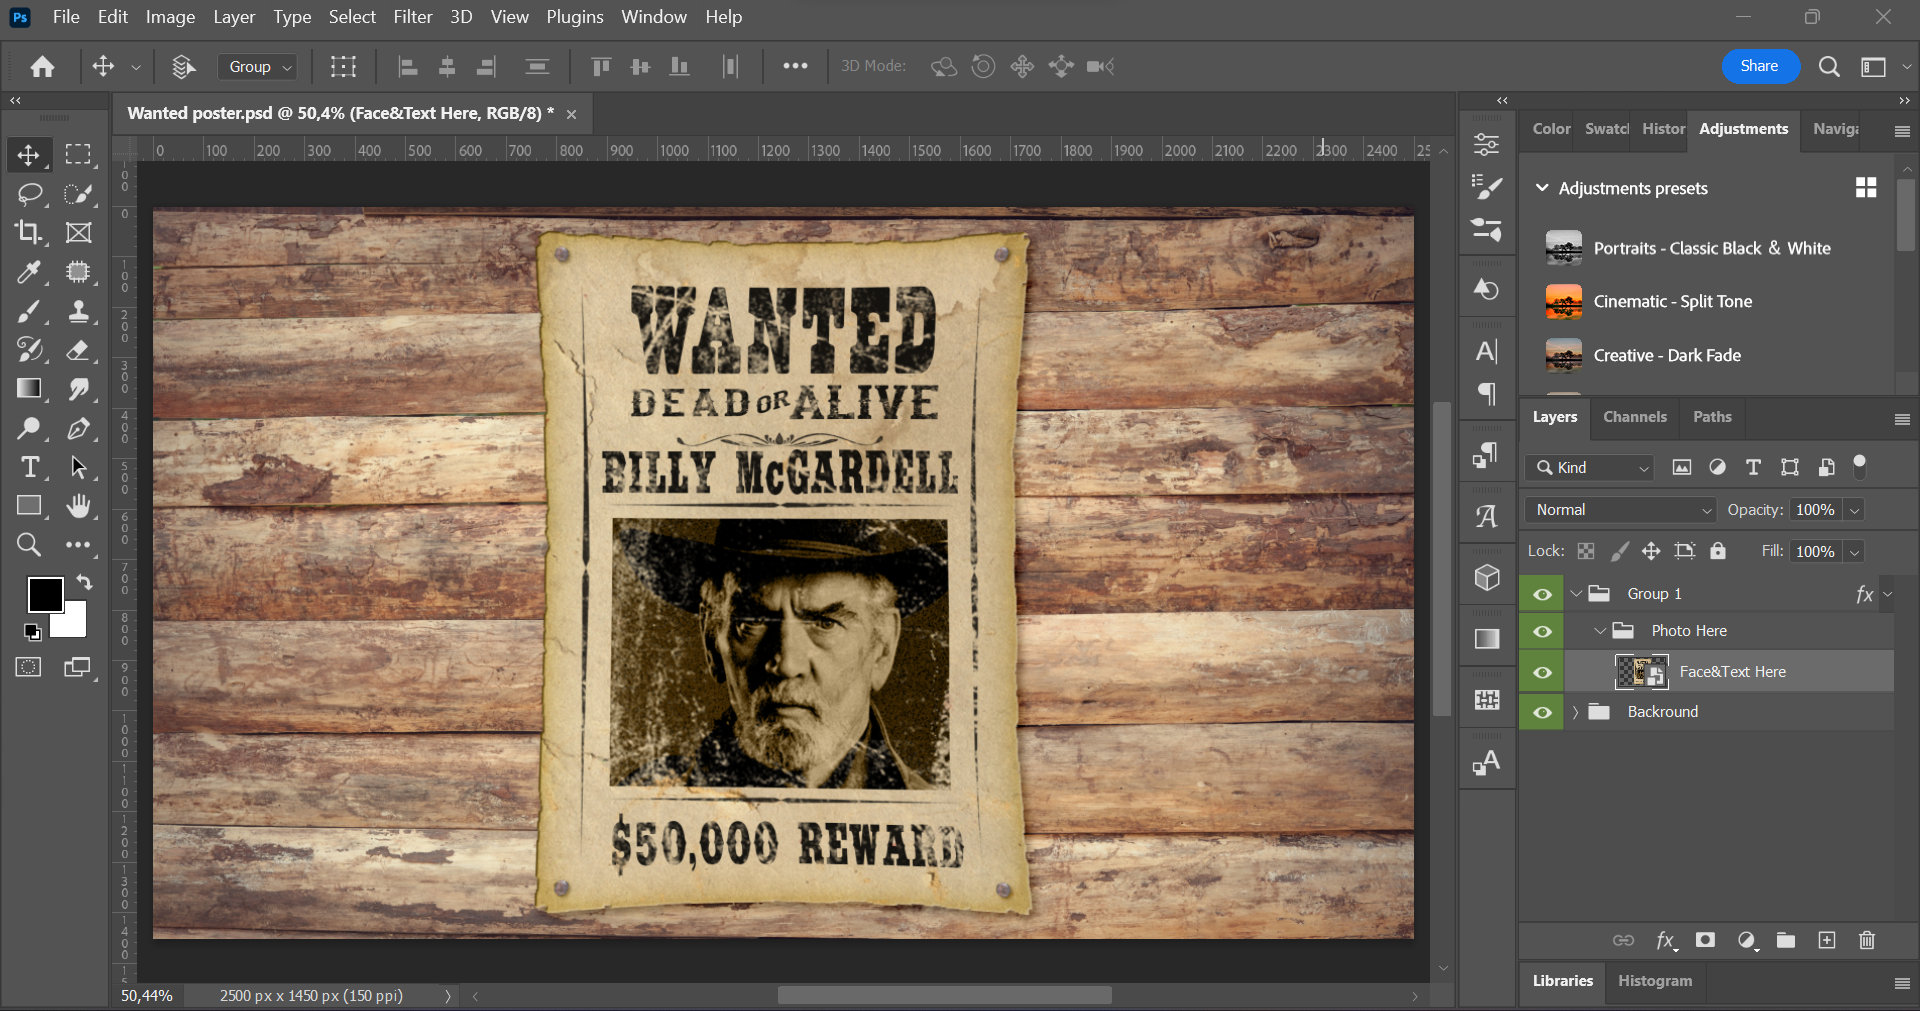Toggle visibility of Face&Text Here layer

[x=1541, y=672]
